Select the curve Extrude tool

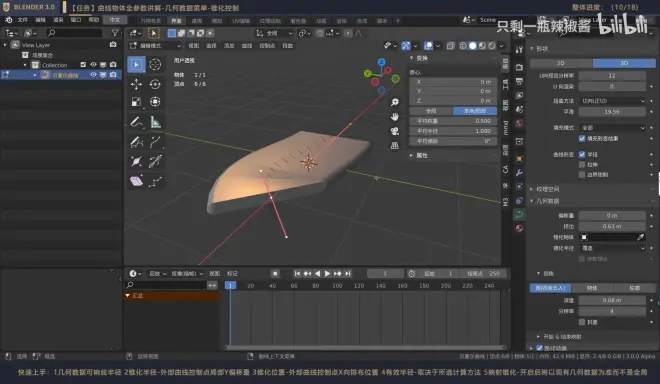[155, 142]
